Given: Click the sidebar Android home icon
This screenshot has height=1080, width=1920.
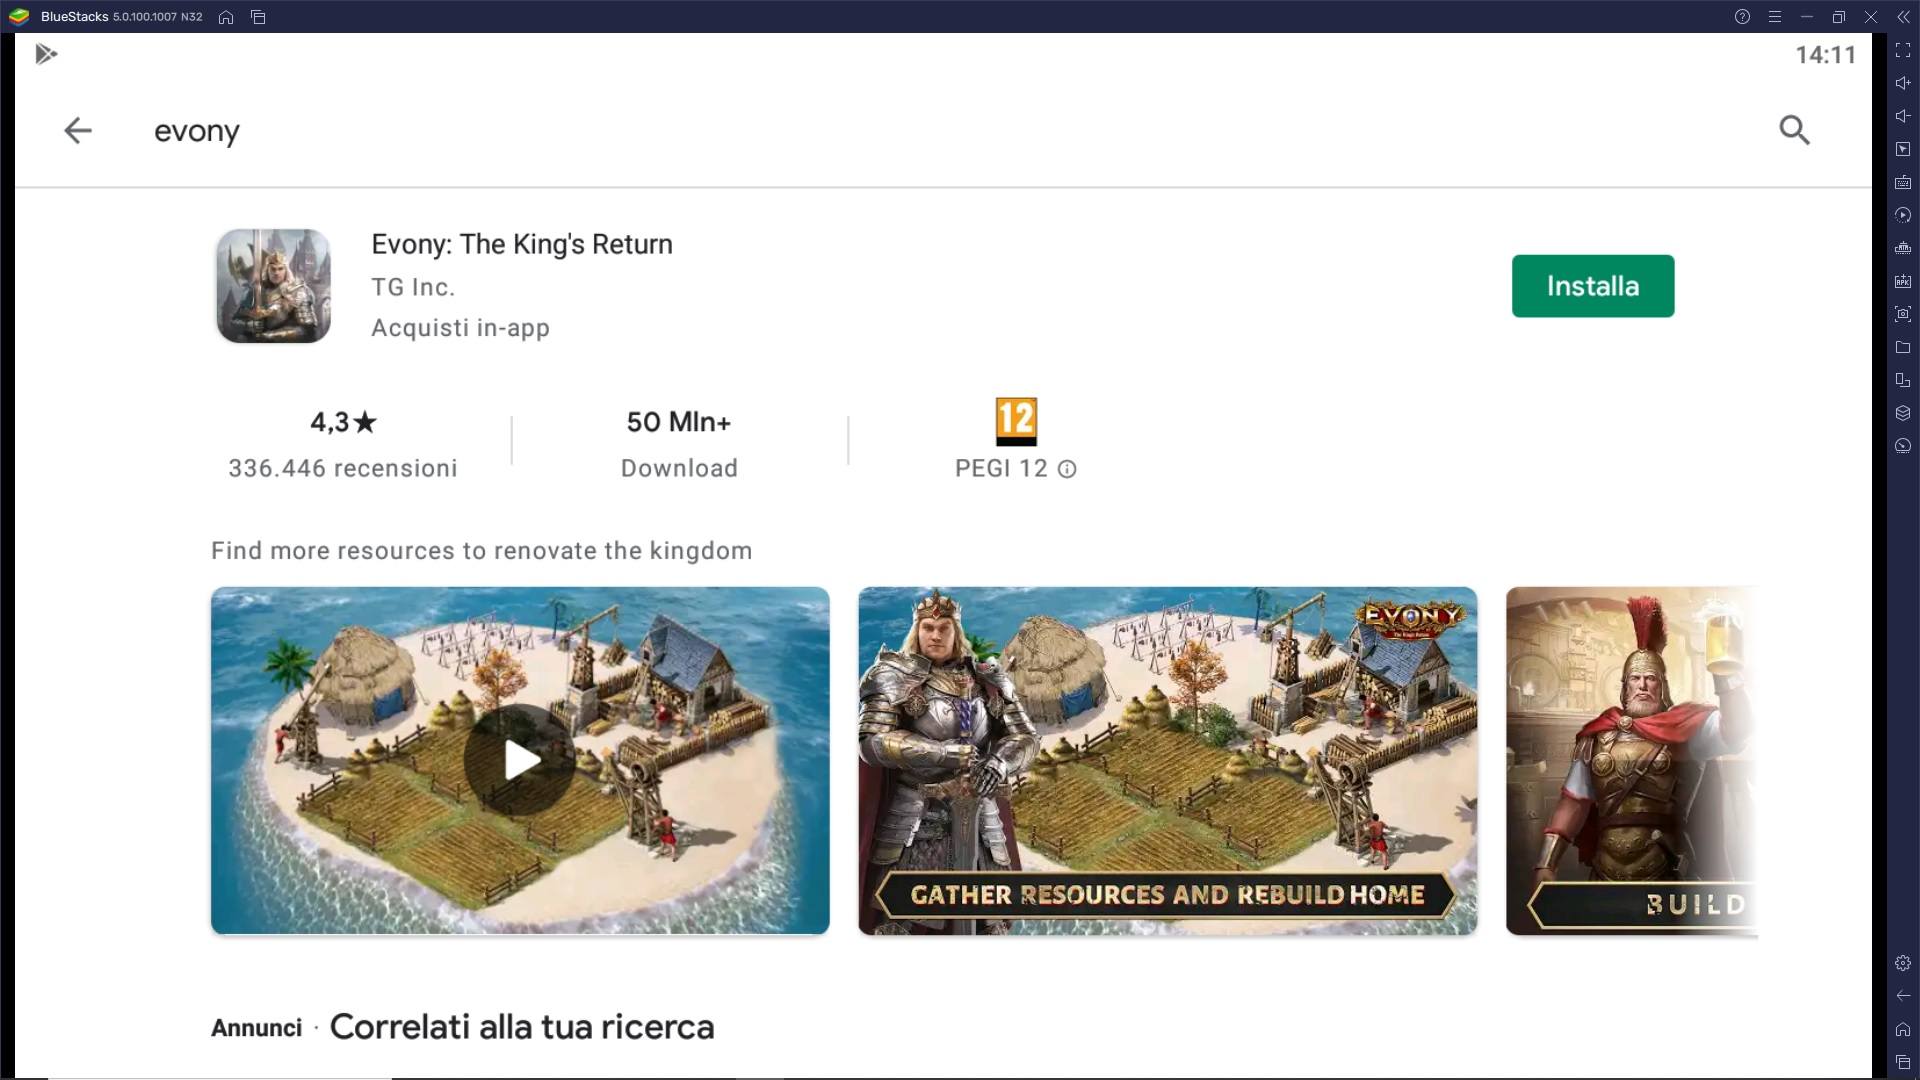Looking at the screenshot, I should [x=1903, y=1029].
